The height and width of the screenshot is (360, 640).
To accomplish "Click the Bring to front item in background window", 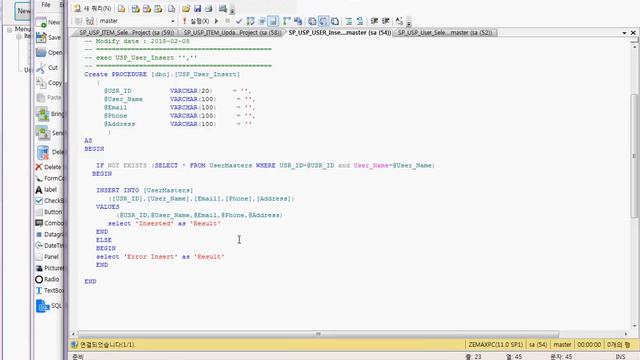I will [49, 114].
